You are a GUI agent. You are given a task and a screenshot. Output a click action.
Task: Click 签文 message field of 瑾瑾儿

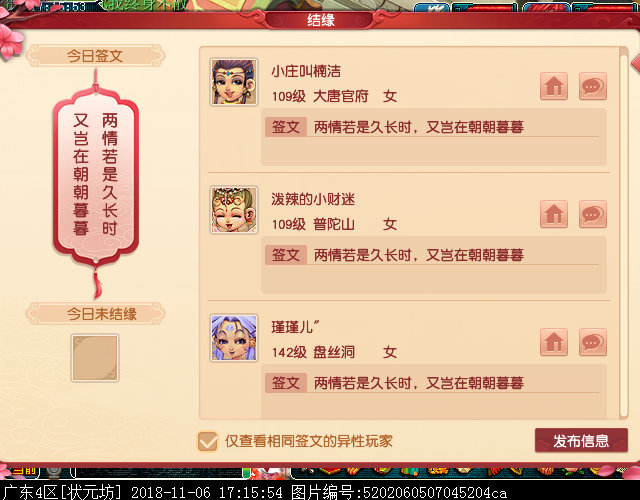coord(434,392)
